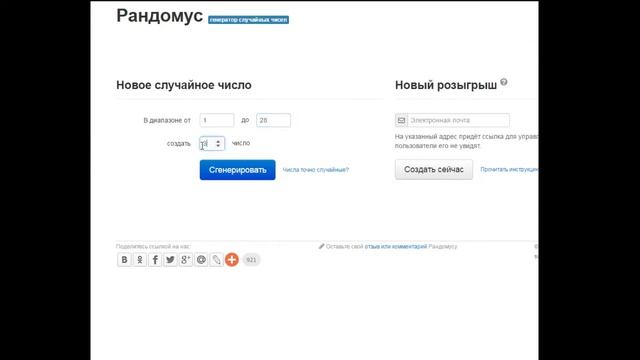Click the В диапазоне от label

point(167,120)
